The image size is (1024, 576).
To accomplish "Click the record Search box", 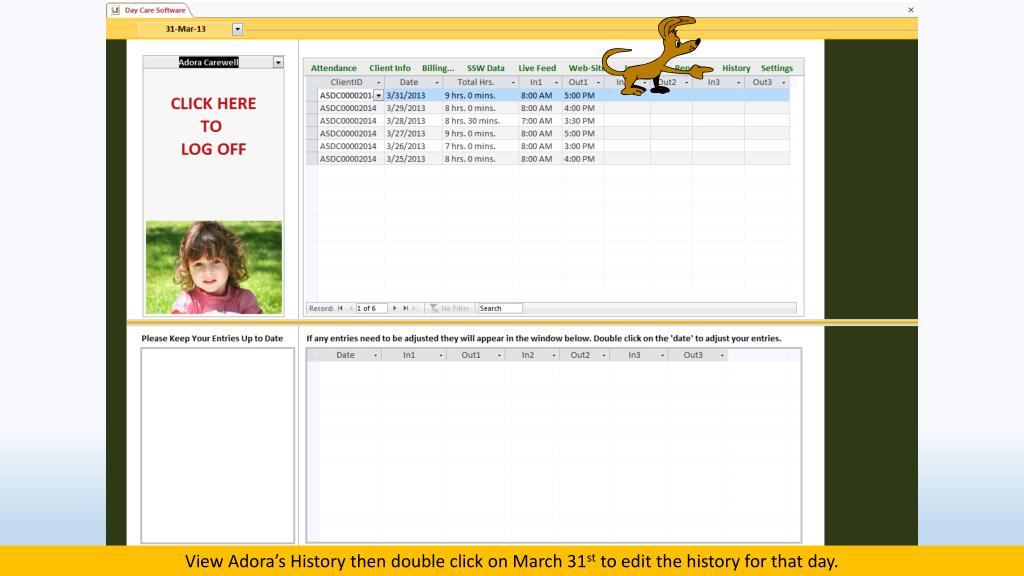I will (x=500, y=308).
